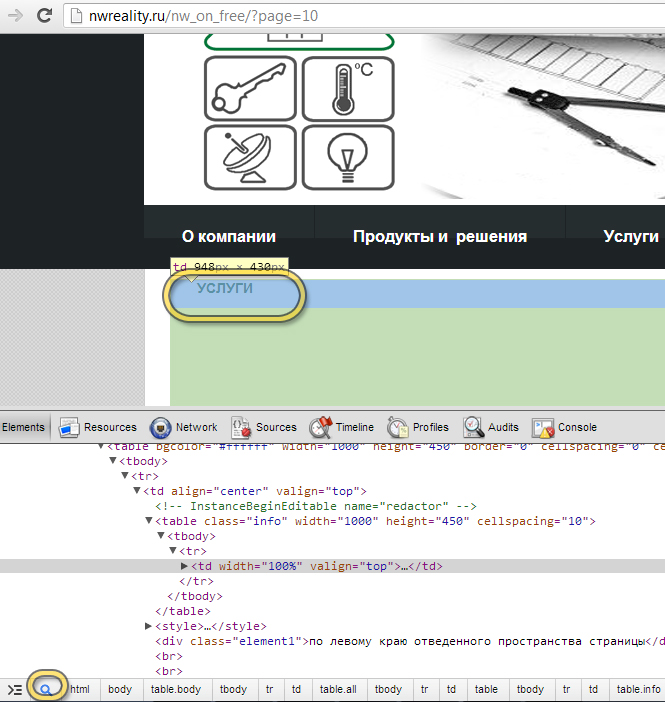The width and height of the screenshot is (665, 702).
Task: Open the О компании menu item
Action: (x=229, y=236)
